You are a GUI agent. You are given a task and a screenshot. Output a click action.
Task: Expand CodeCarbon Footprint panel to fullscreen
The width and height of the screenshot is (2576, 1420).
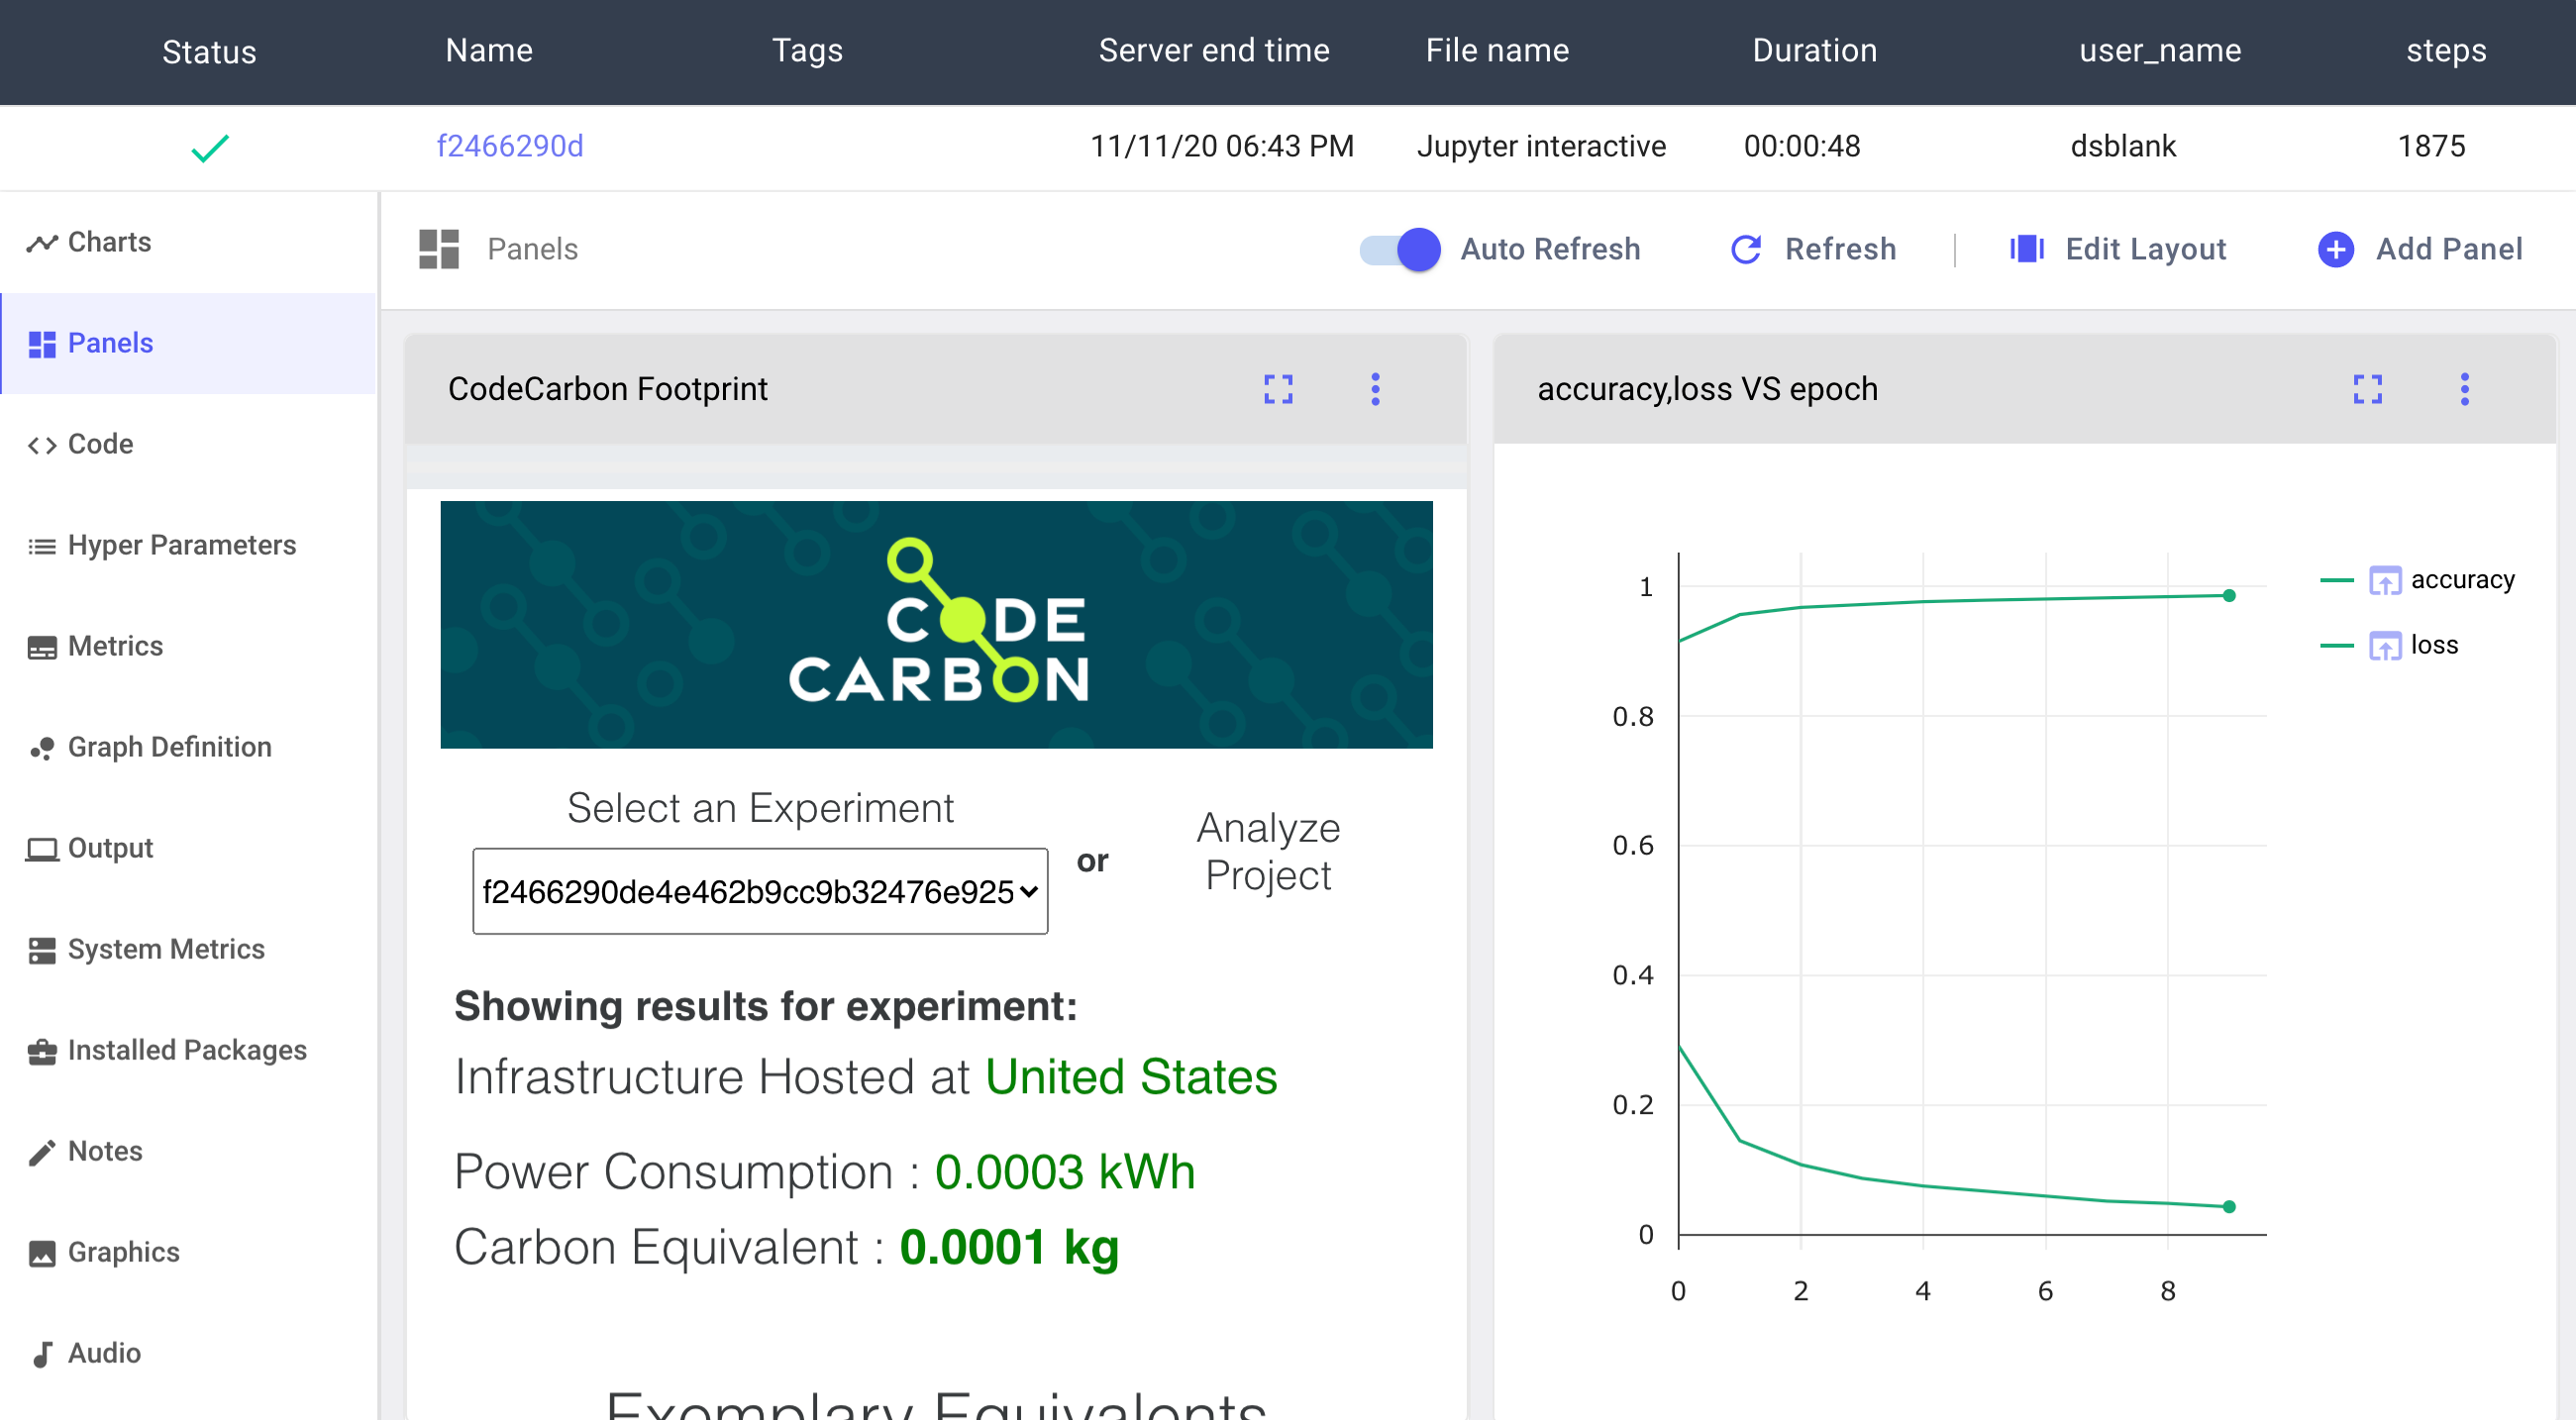click(1278, 389)
